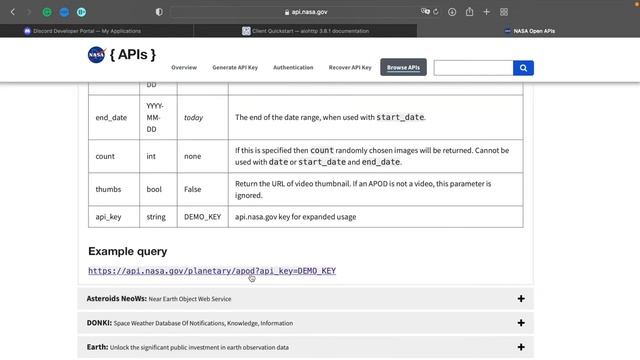The height and width of the screenshot is (360, 640).
Task: Switch to Client Quickstart aiohttp documentation tab
Action: click(x=305, y=31)
